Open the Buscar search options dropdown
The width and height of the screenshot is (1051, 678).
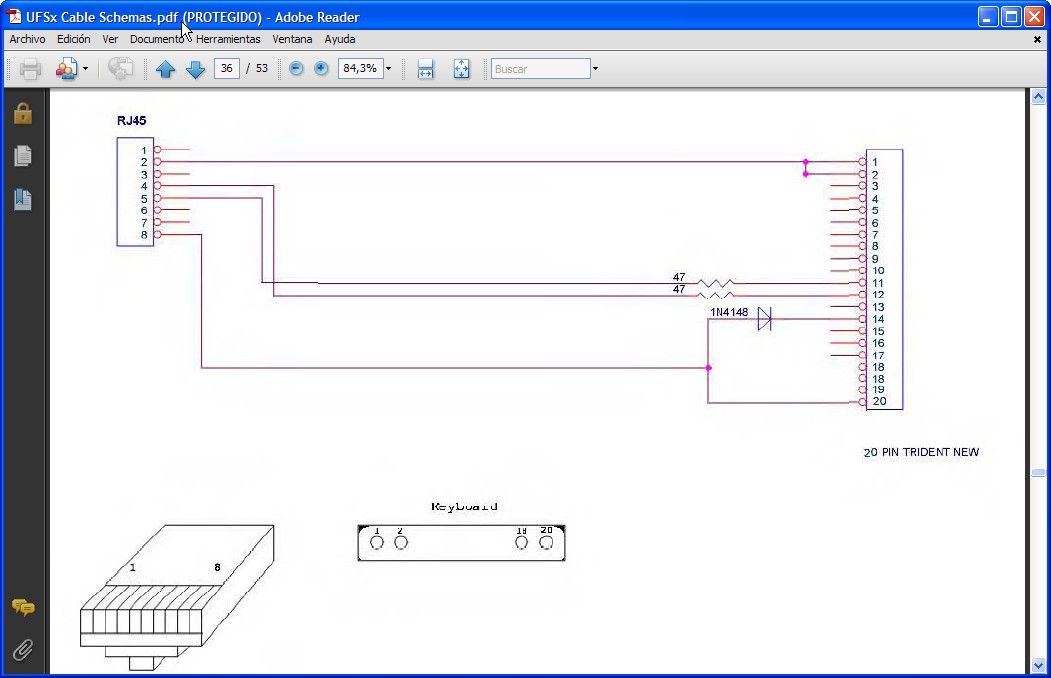(595, 68)
